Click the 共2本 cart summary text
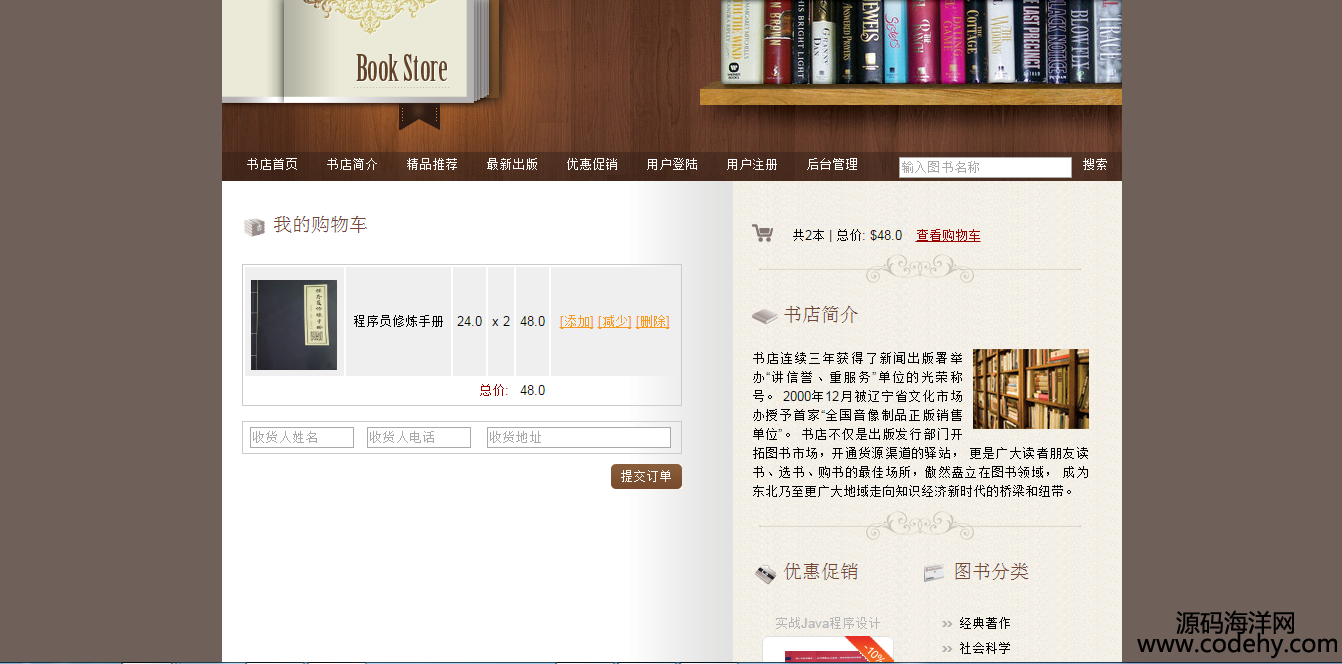 (x=808, y=236)
